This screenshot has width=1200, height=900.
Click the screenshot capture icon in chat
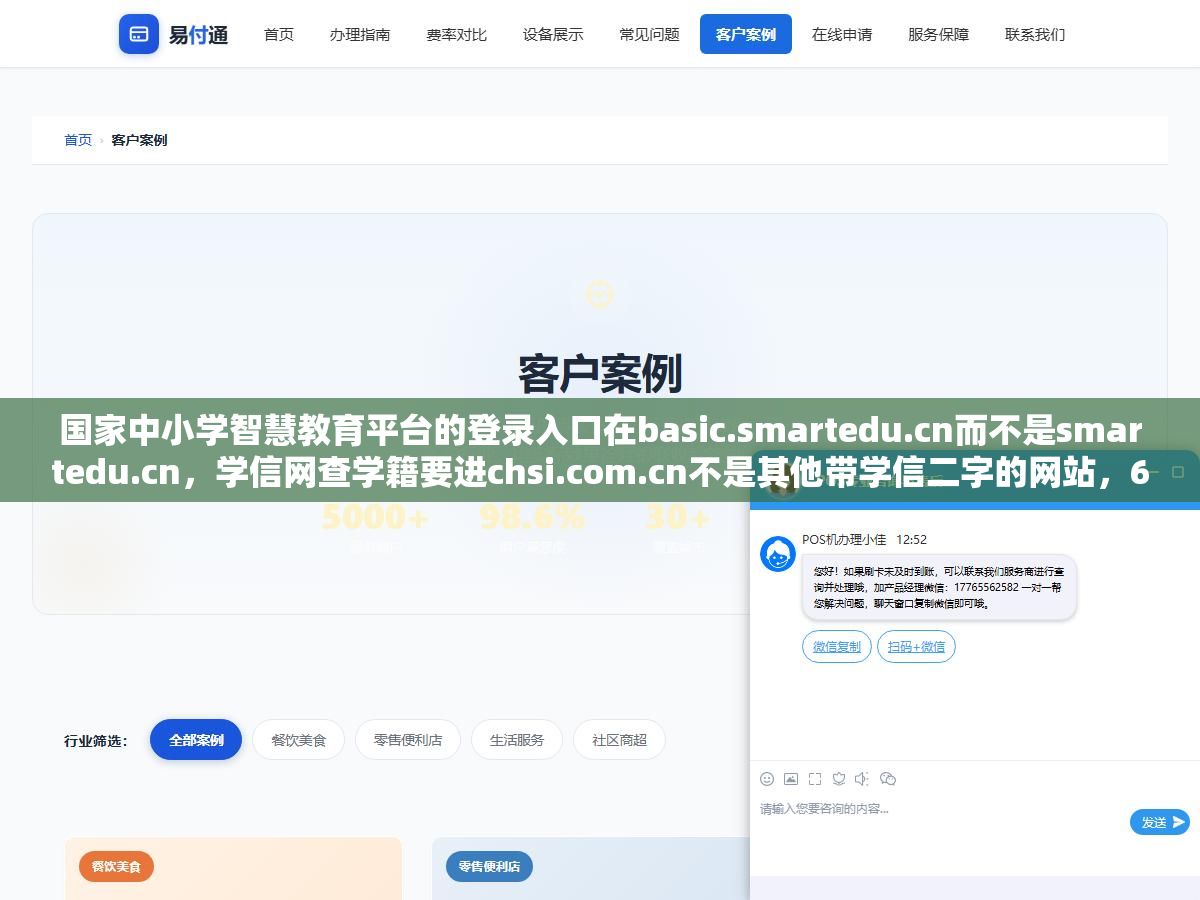point(815,779)
